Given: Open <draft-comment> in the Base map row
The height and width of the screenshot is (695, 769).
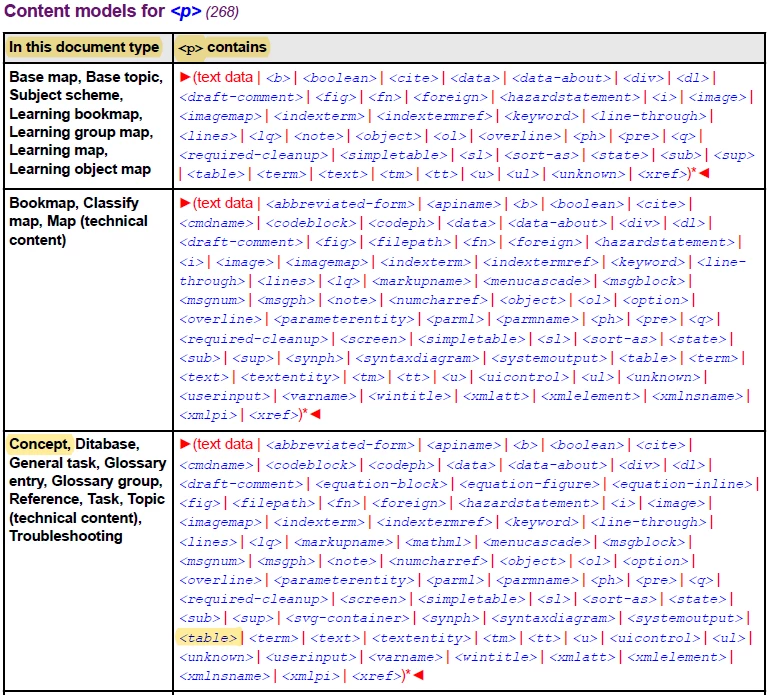Looking at the screenshot, I should pos(241,97).
